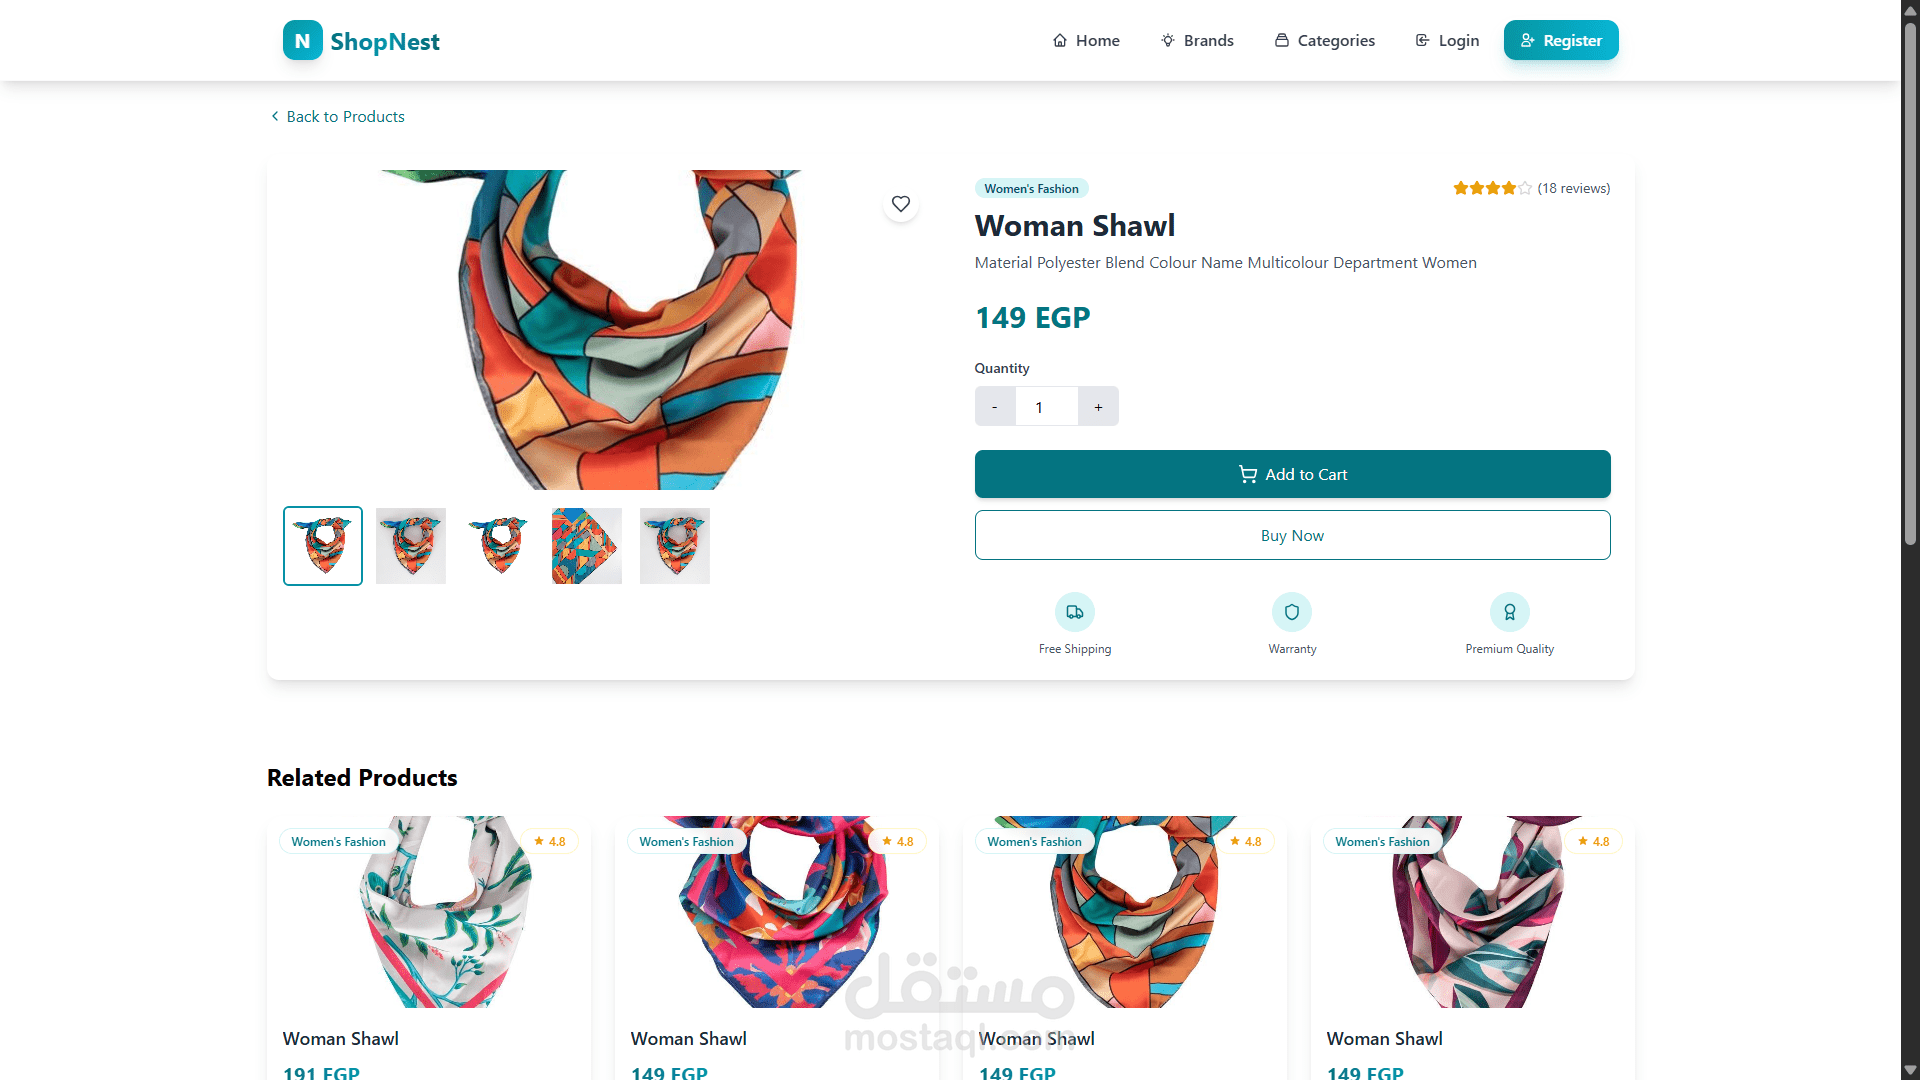Open the Brands menu item
Viewport: 1920px width, 1080px height.
(x=1197, y=41)
